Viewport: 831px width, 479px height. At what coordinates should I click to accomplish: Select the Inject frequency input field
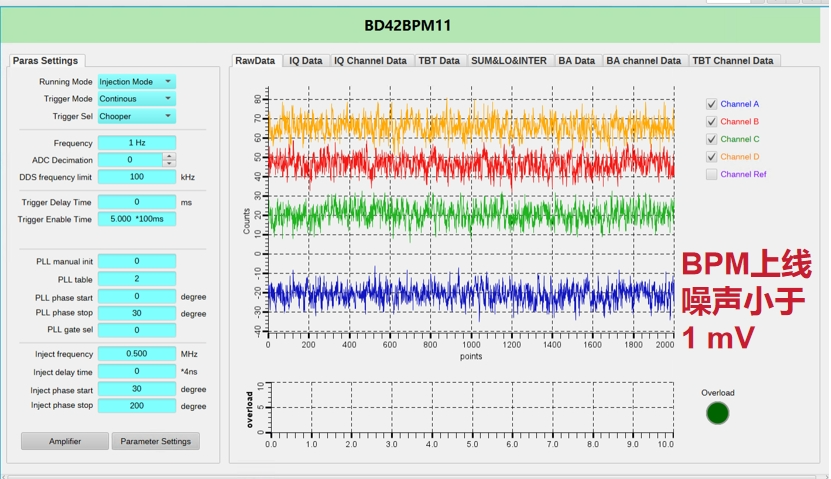coord(137,354)
